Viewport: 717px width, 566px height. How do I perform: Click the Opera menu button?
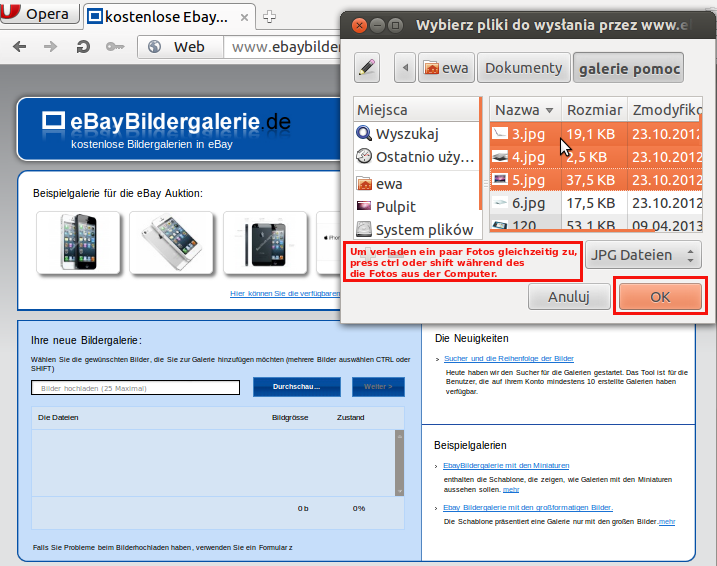[x=39, y=13]
